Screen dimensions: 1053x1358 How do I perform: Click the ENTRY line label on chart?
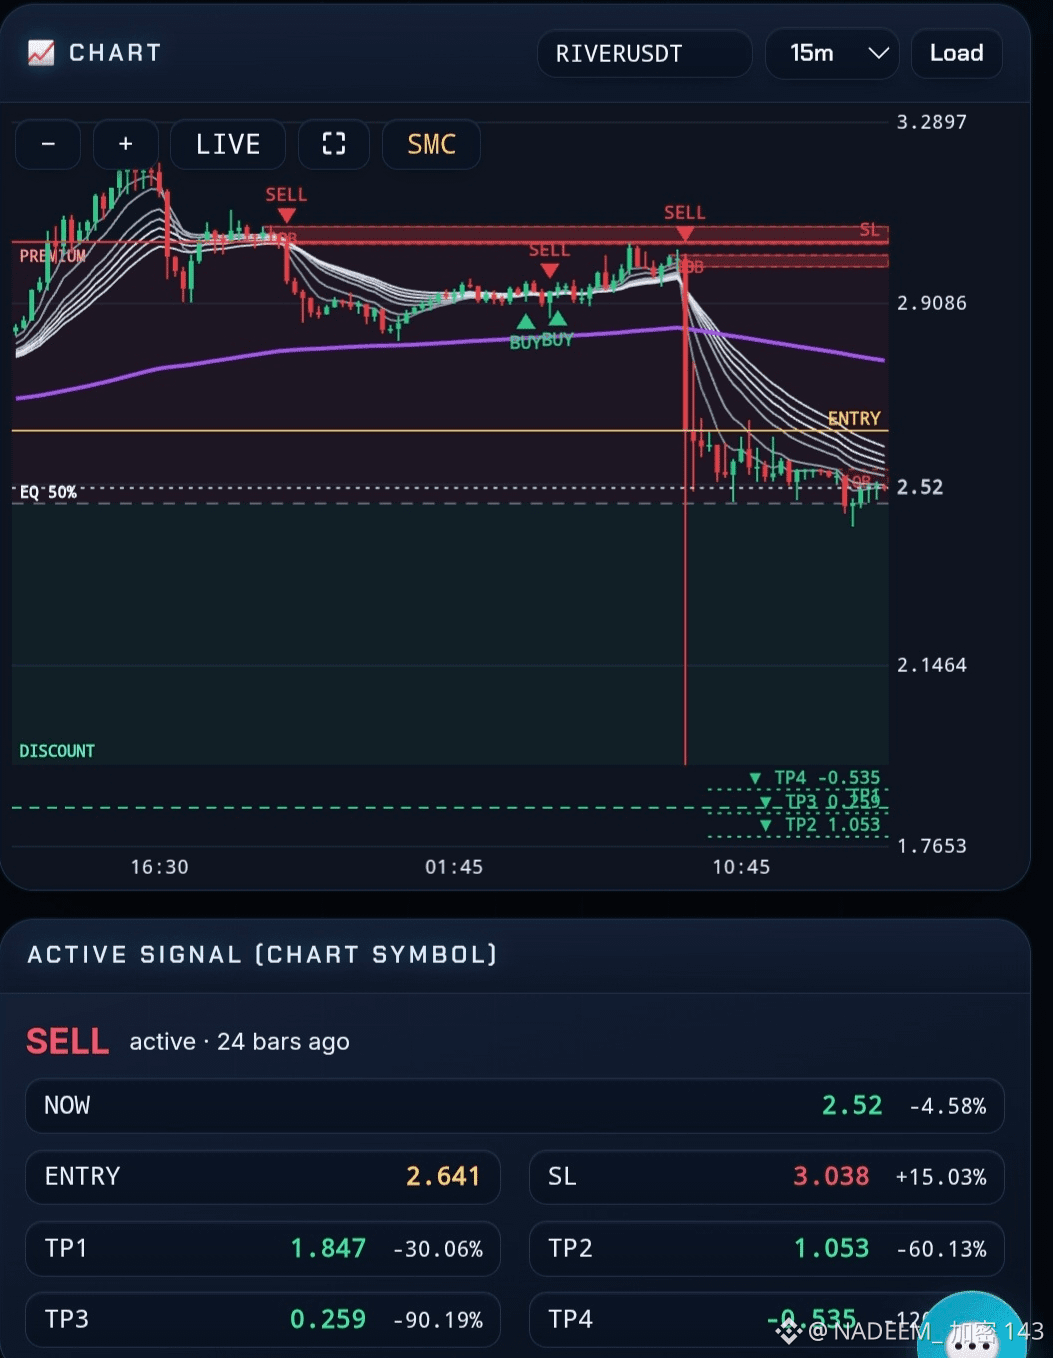click(854, 418)
